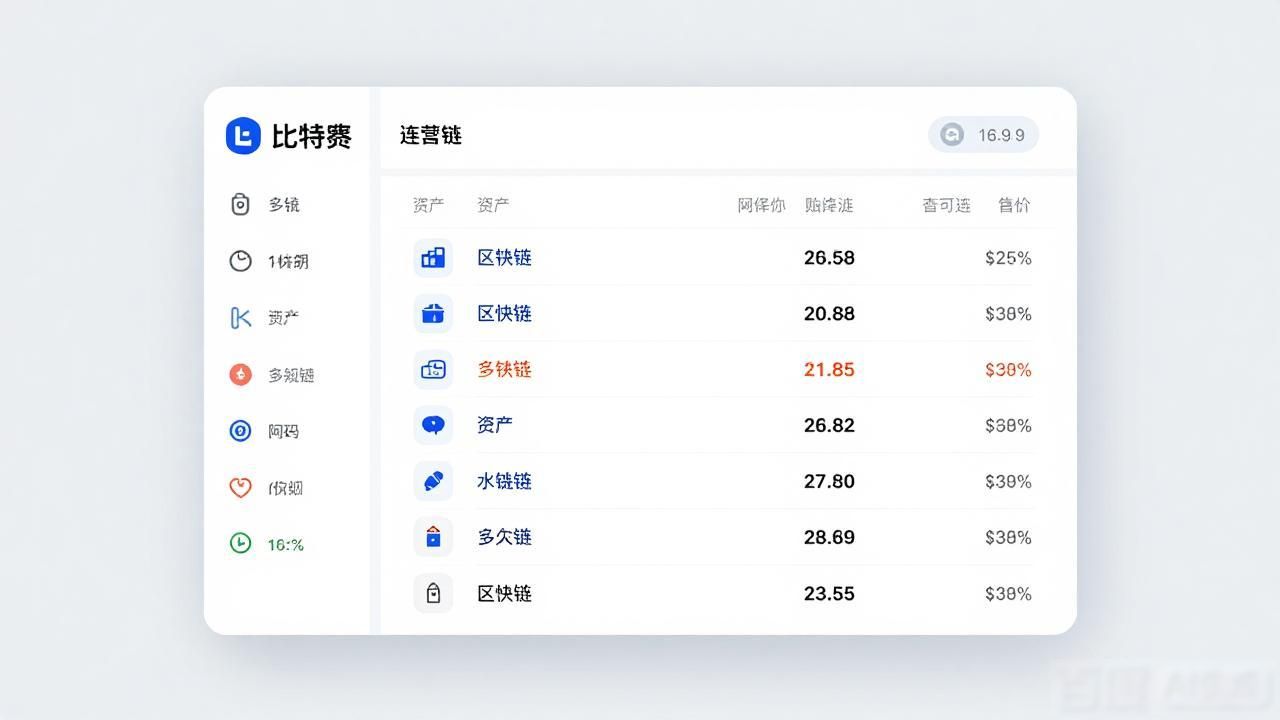This screenshot has width=1280, height=720.
Task: Click the value 26.82
Action: tap(829, 426)
